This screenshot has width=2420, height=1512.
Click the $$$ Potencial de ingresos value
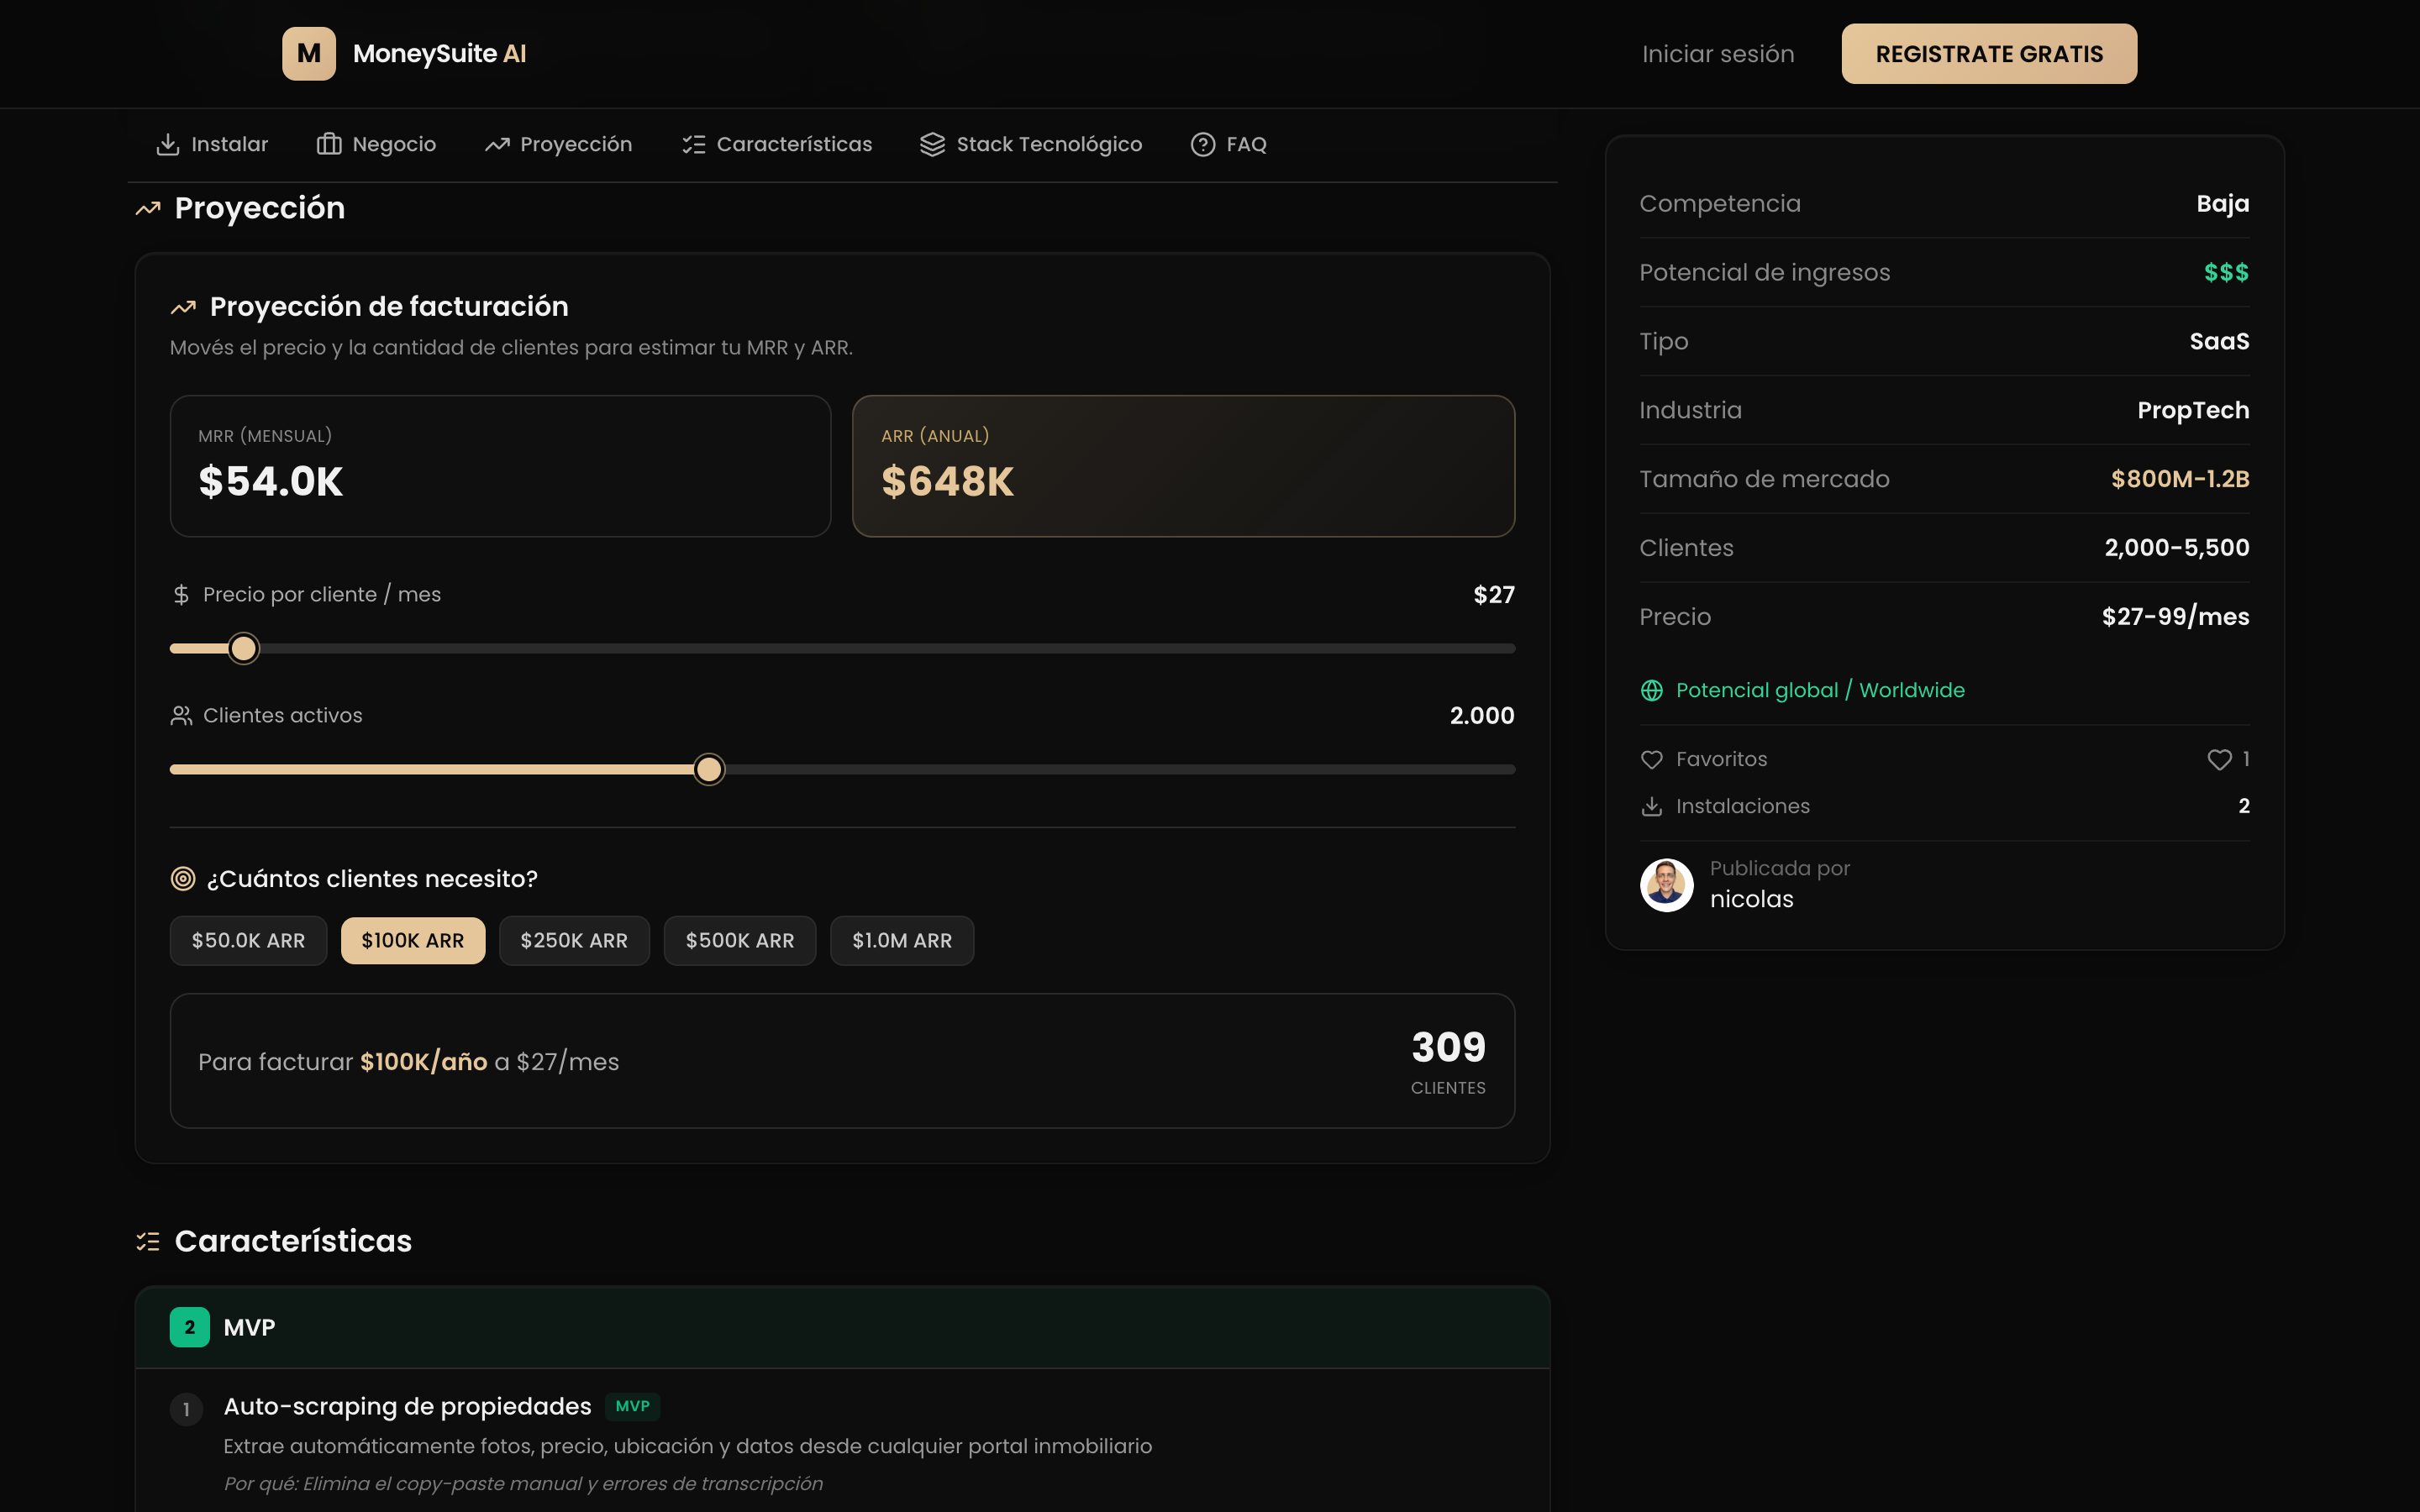click(x=2226, y=273)
